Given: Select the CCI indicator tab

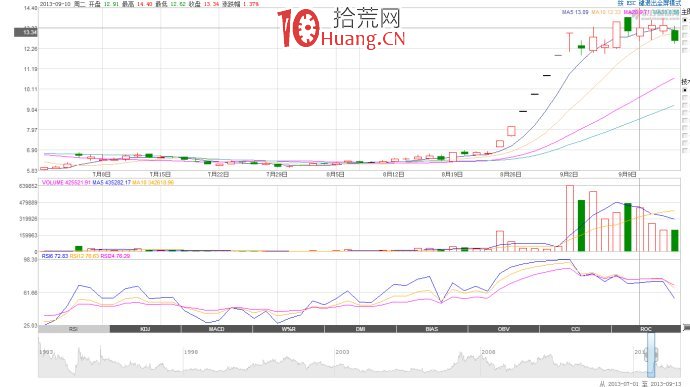Looking at the screenshot, I should pyautogui.click(x=575, y=329).
